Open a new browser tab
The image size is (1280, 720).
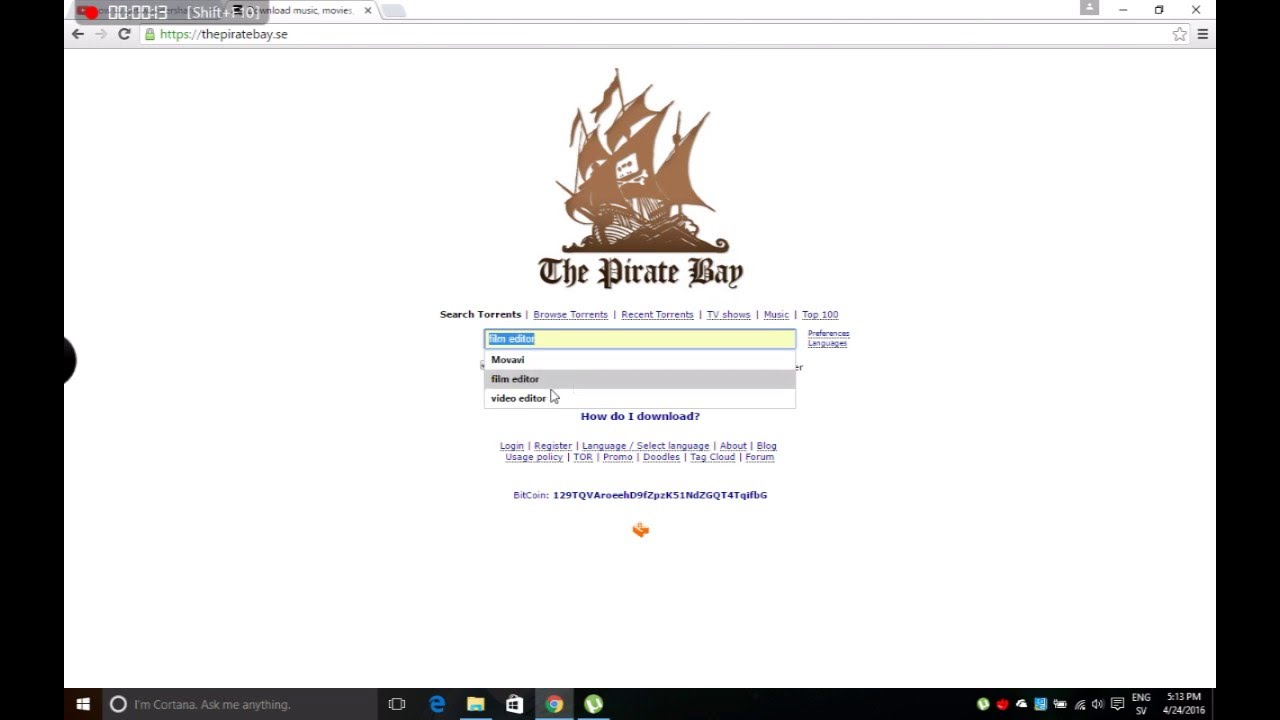(x=393, y=10)
